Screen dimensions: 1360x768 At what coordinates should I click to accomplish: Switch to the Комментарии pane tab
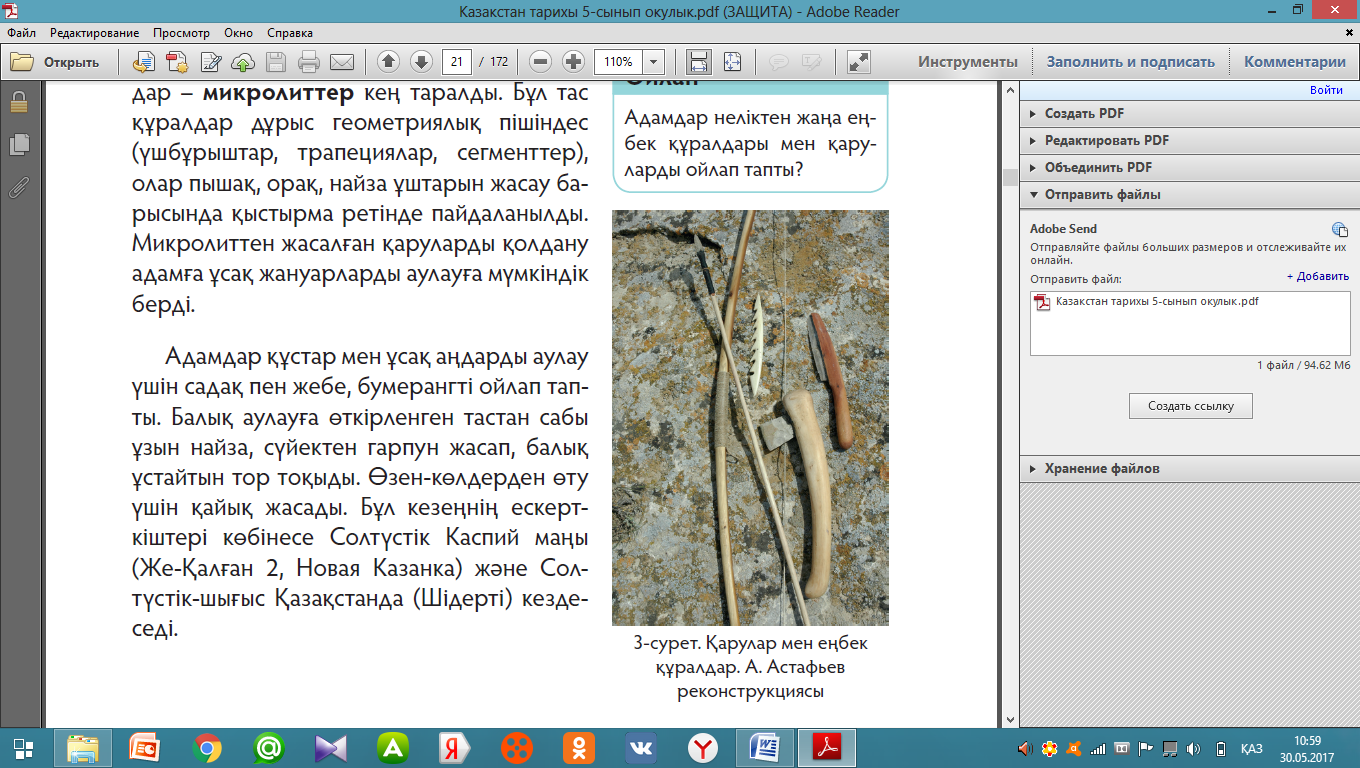click(x=1294, y=62)
